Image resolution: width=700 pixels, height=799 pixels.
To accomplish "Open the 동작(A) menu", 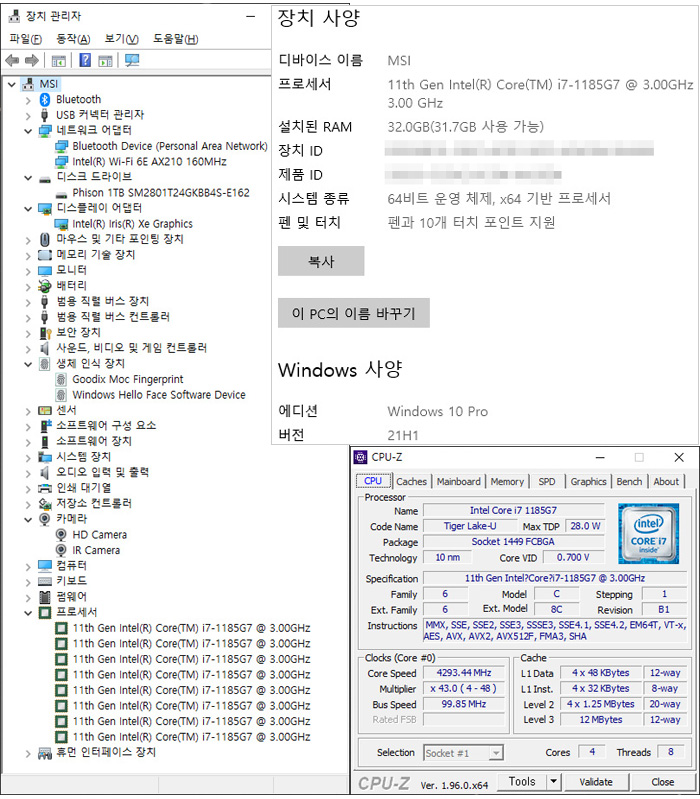I will coord(73,39).
